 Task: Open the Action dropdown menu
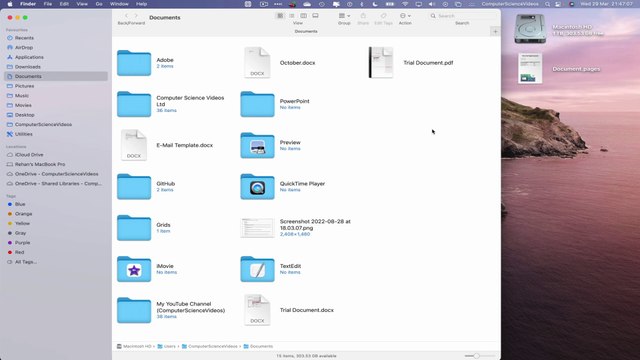(405, 16)
